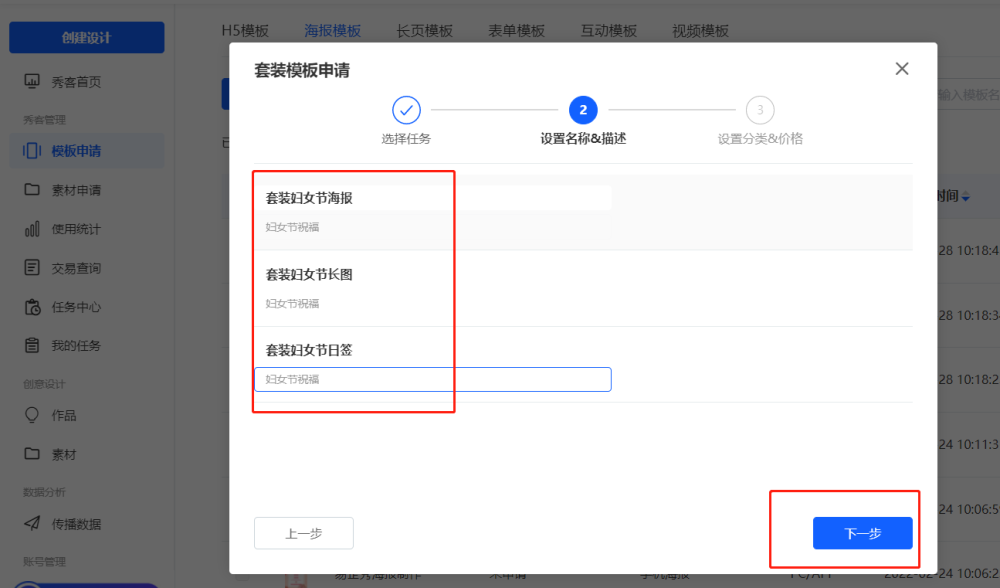Switch to the 长页模板 tab
This screenshot has height=588, width=1000.
(x=424, y=31)
